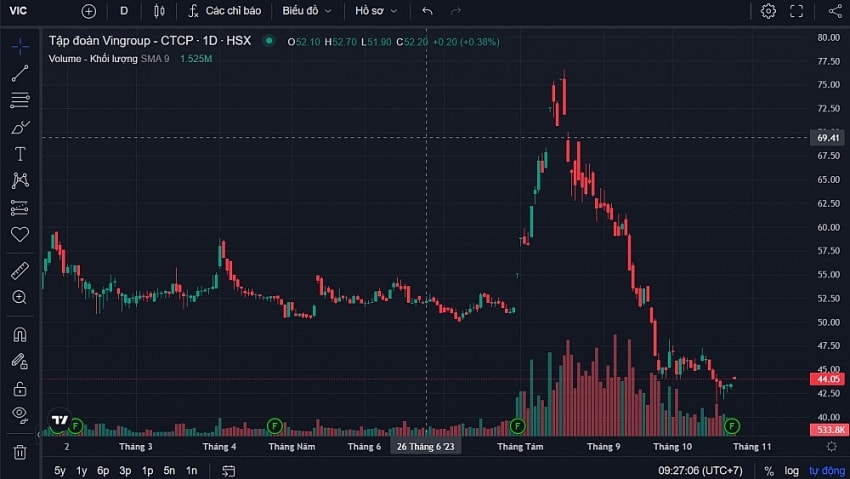Click the Tập đoàn Vingroup chart title
The width and height of the screenshot is (850, 479).
tap(150, 41)
